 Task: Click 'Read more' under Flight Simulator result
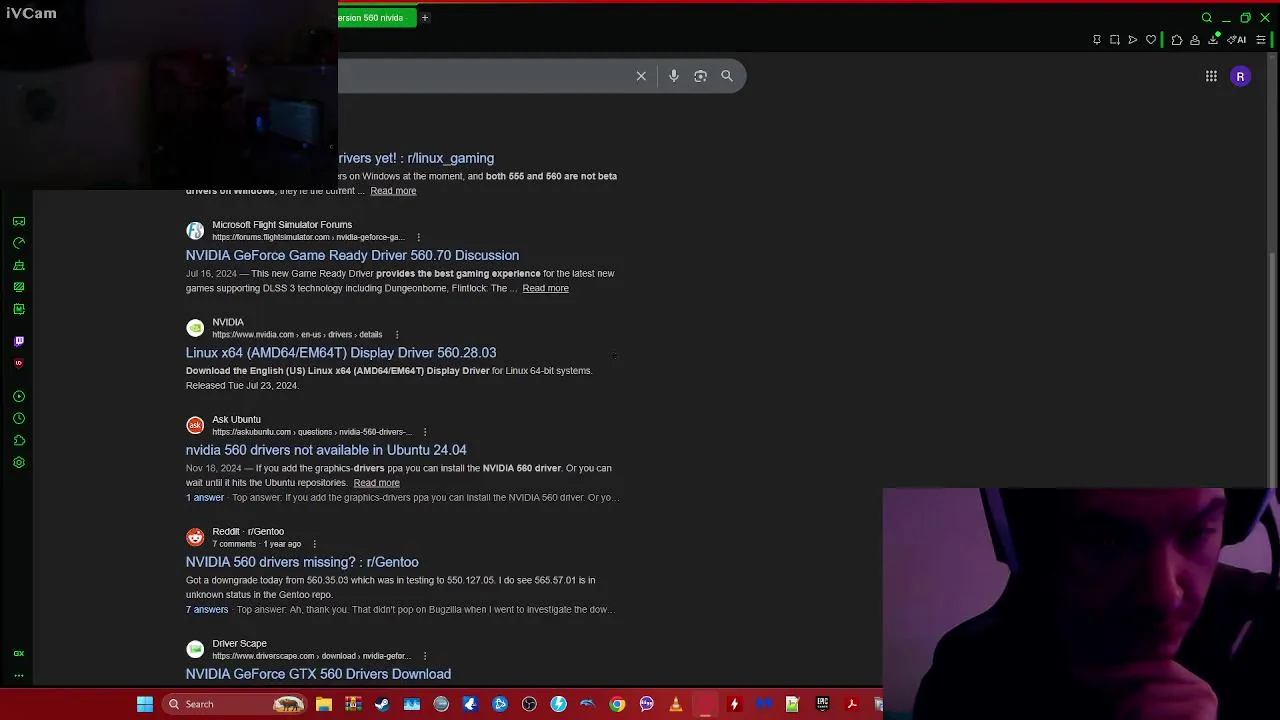(x=545, y=288)
